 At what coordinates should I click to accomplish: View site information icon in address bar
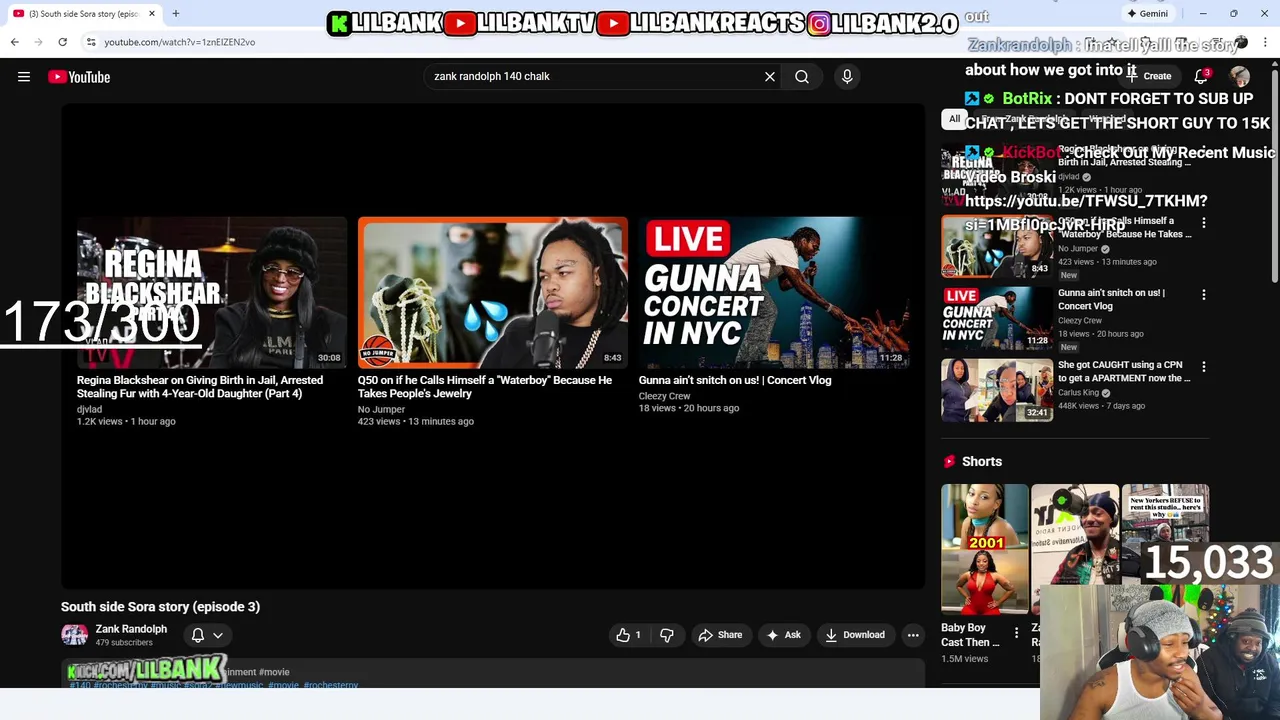[90, 42]
